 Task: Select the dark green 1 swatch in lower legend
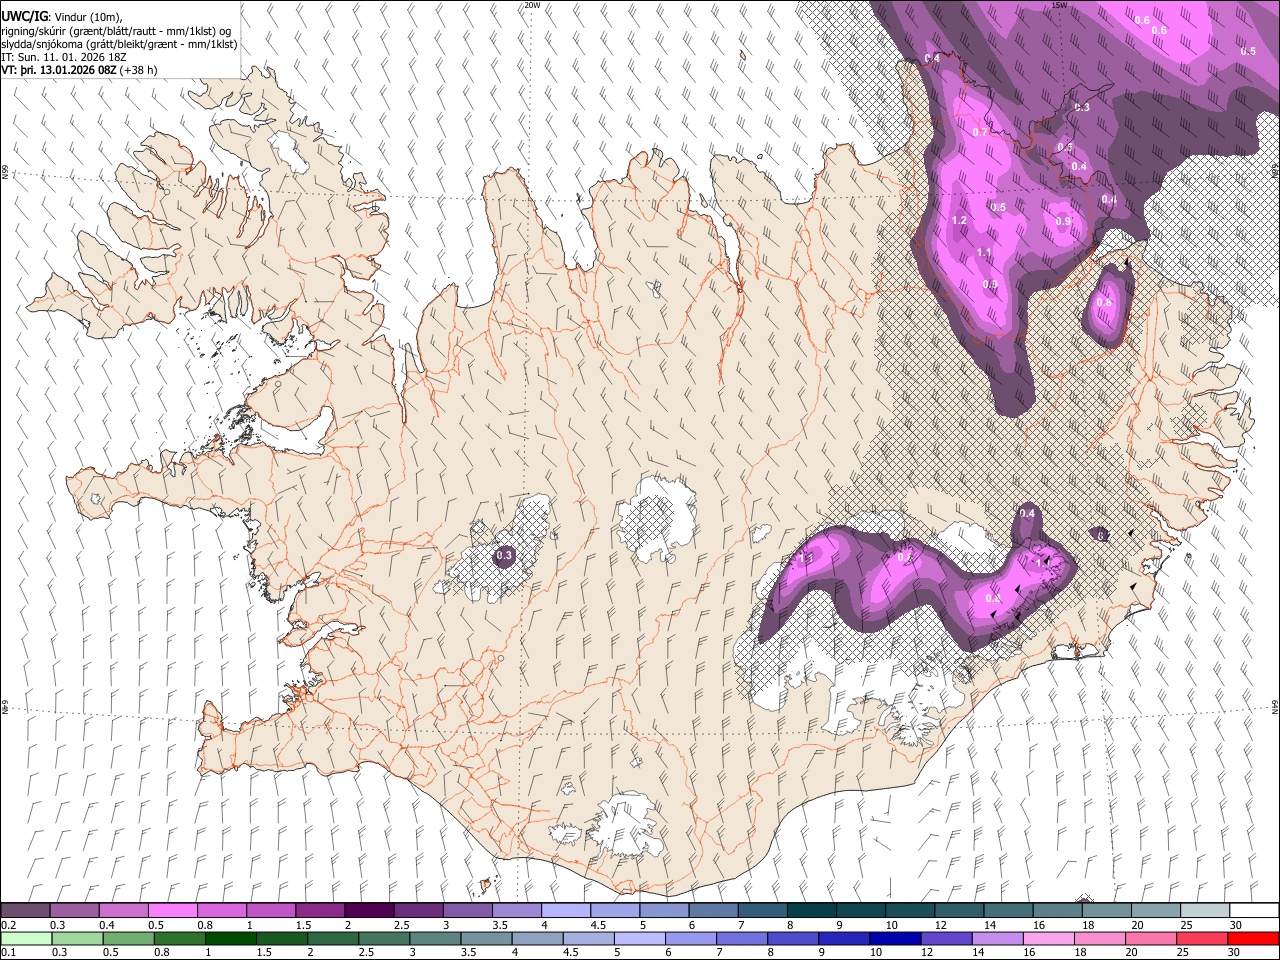pos(230,938)
